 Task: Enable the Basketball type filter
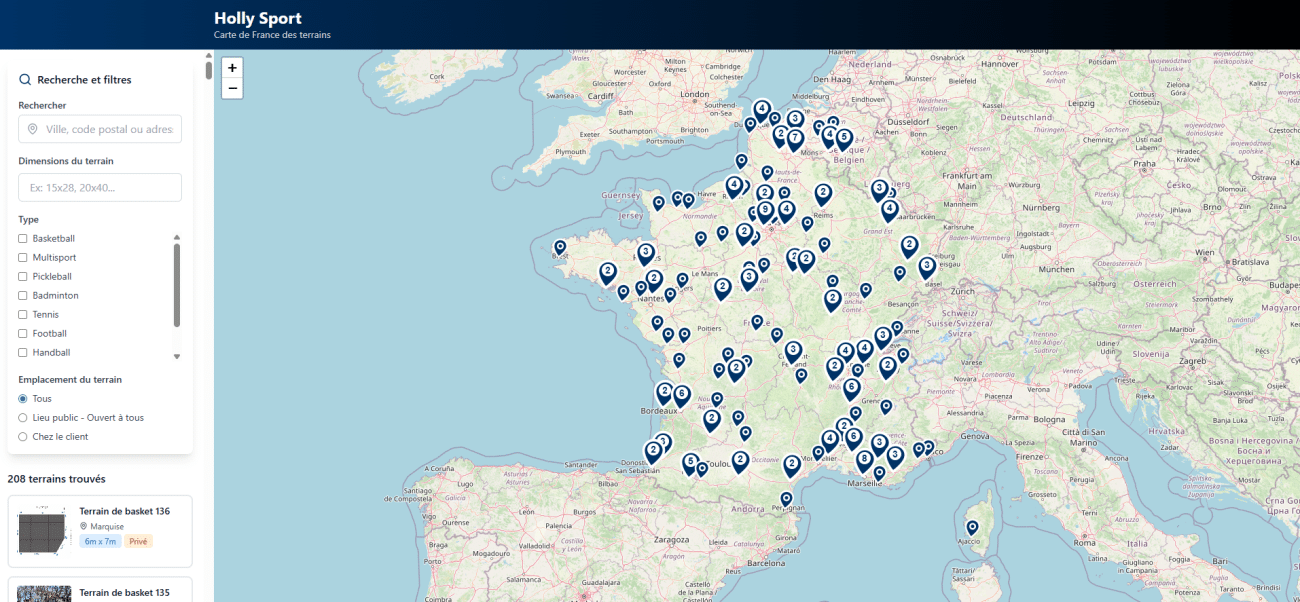click(x=23, y=239)
